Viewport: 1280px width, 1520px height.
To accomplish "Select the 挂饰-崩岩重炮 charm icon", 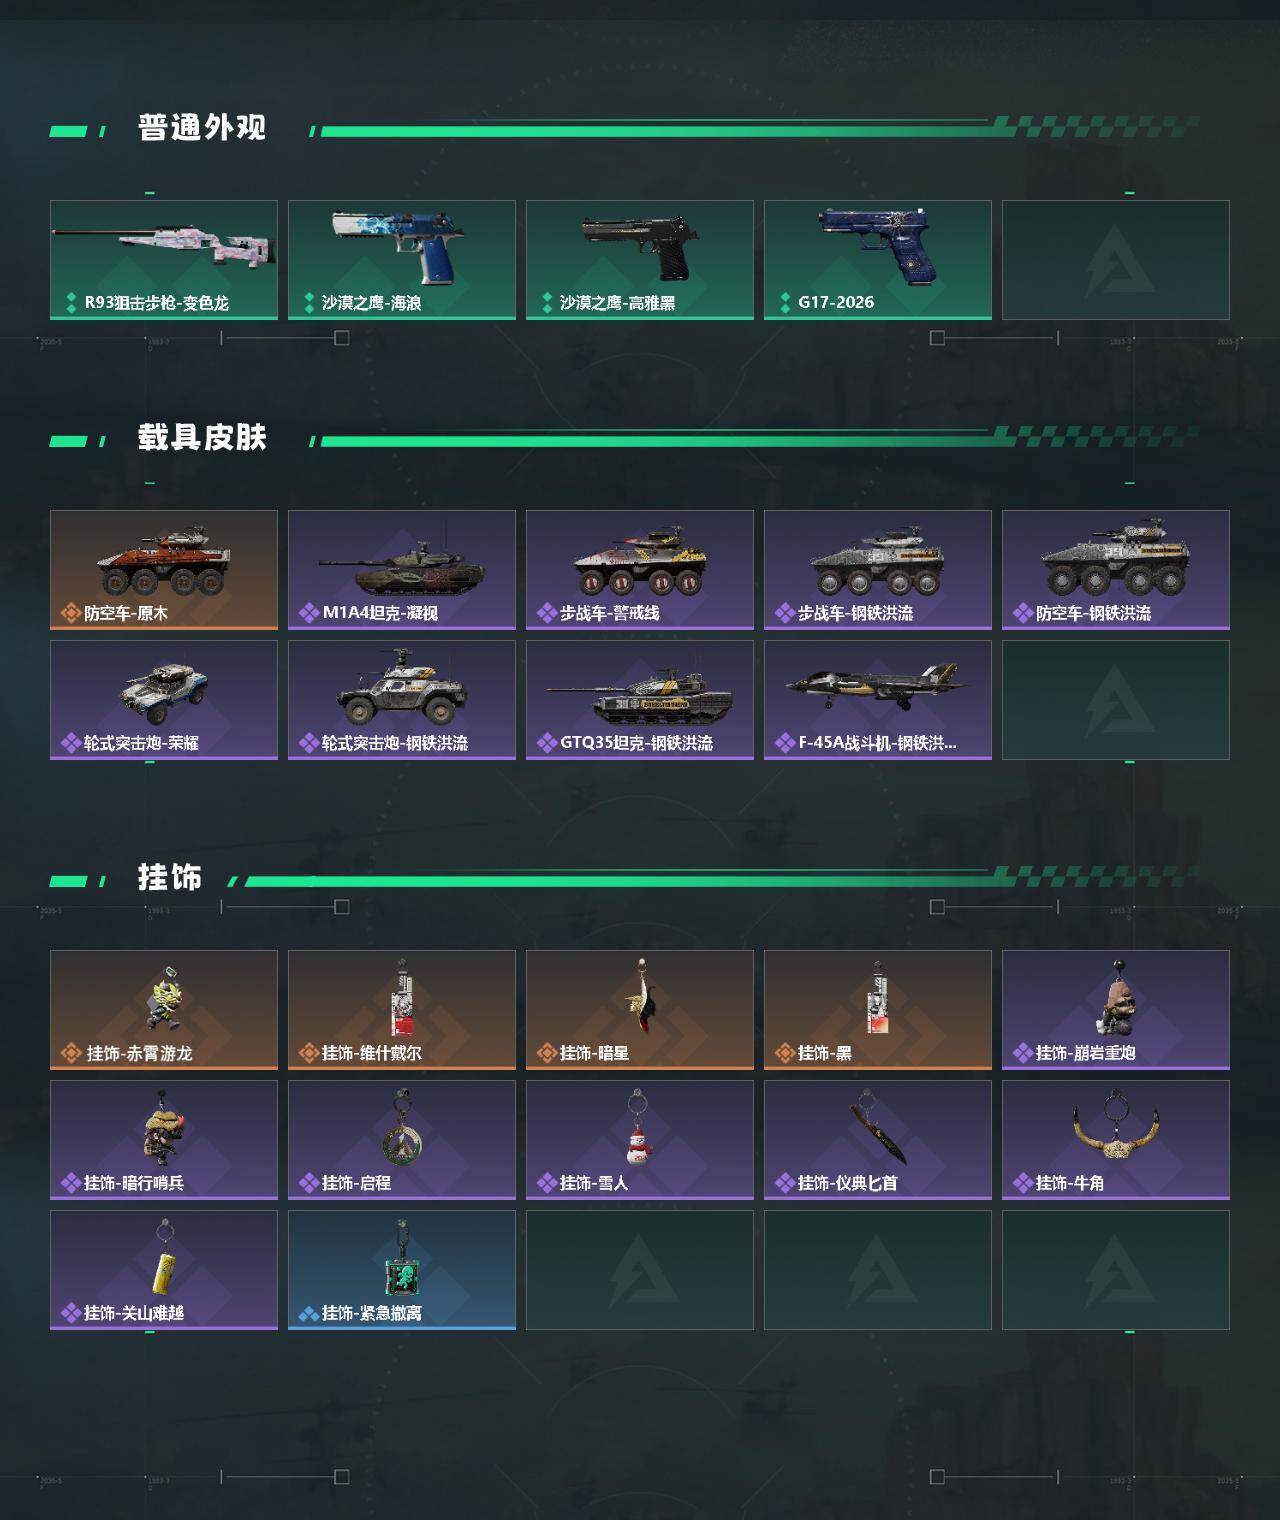I will pos(1116,996).
